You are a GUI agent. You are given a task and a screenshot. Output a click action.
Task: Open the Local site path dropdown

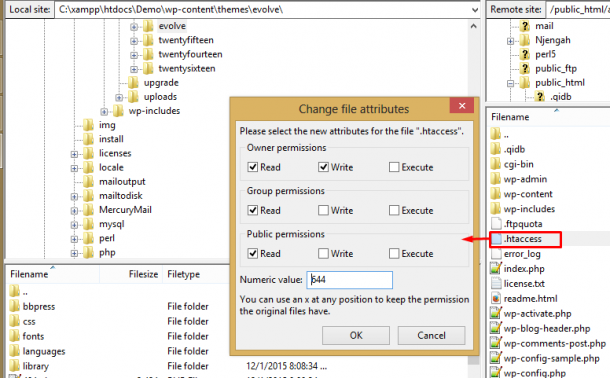tap(475, 10)
